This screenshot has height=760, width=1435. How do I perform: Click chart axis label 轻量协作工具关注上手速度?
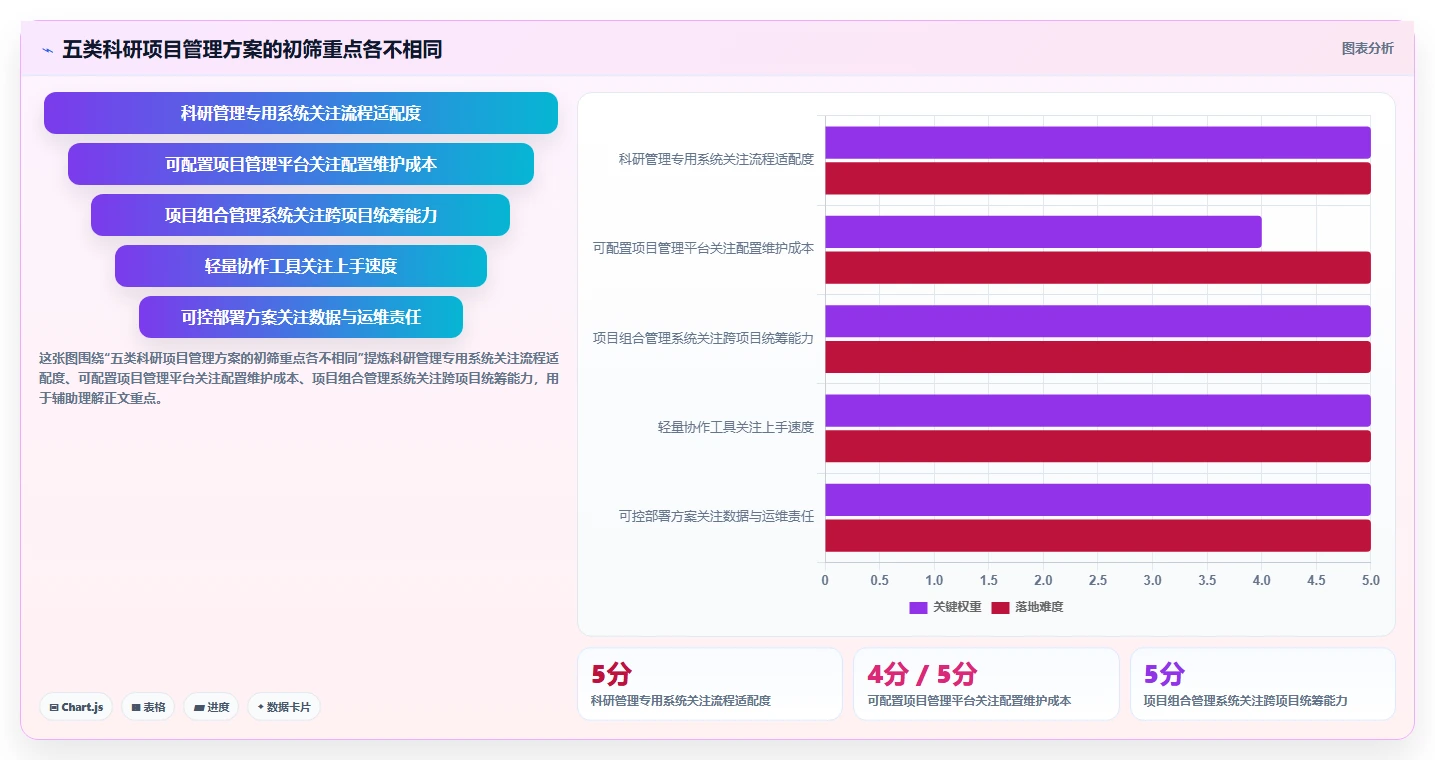(736, 427)
